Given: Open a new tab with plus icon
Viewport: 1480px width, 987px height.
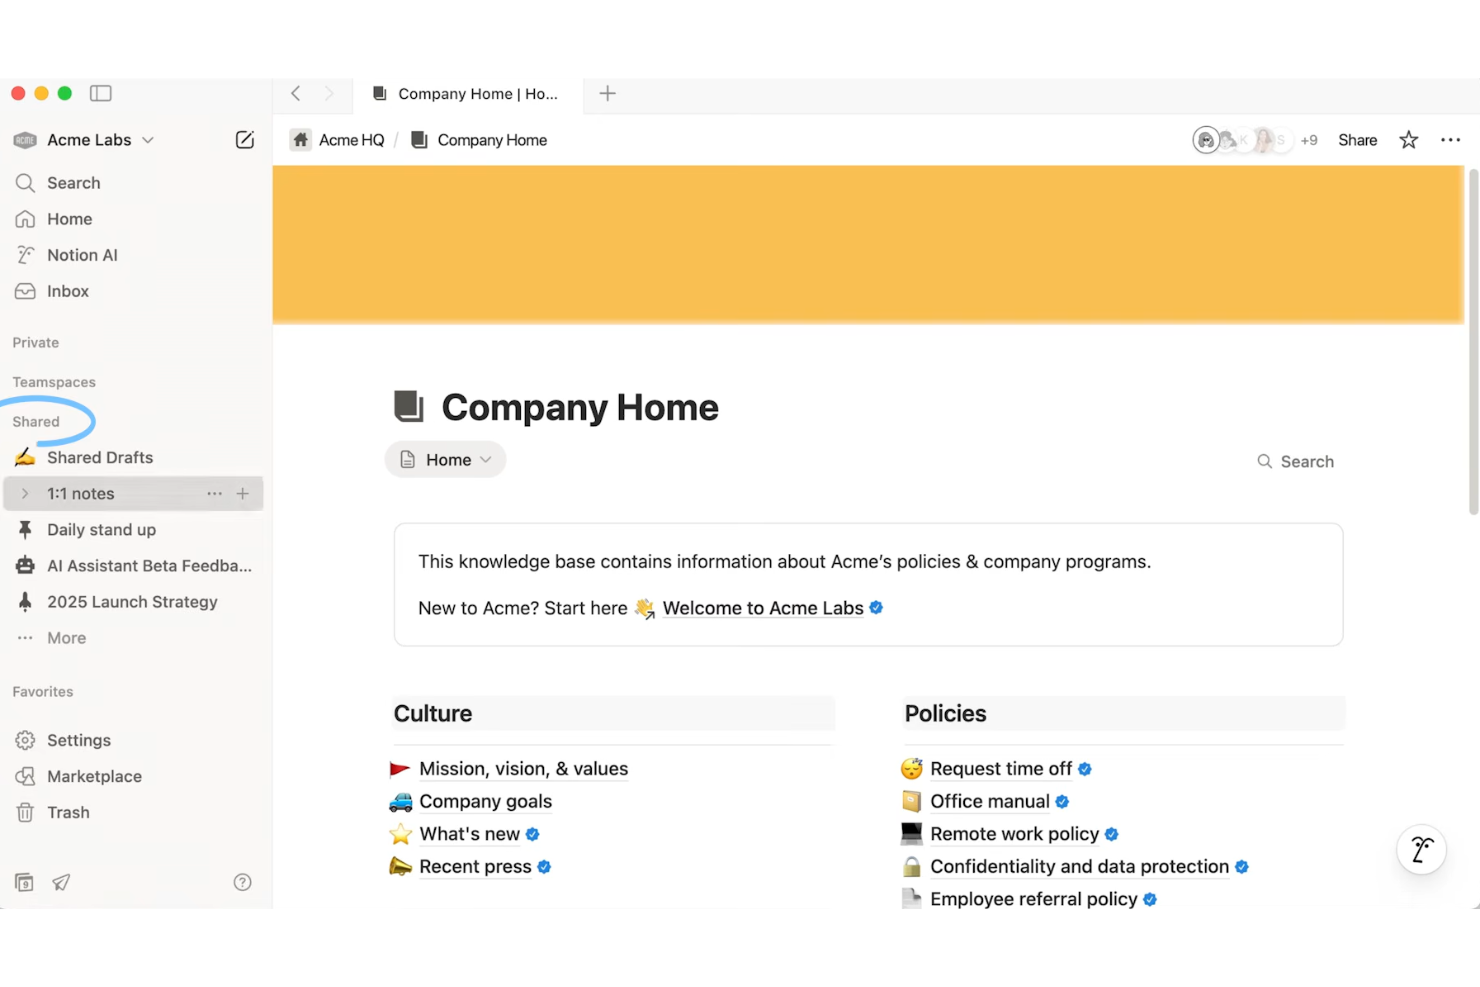Looking at the screenshot, I should (x=607, y=93).
